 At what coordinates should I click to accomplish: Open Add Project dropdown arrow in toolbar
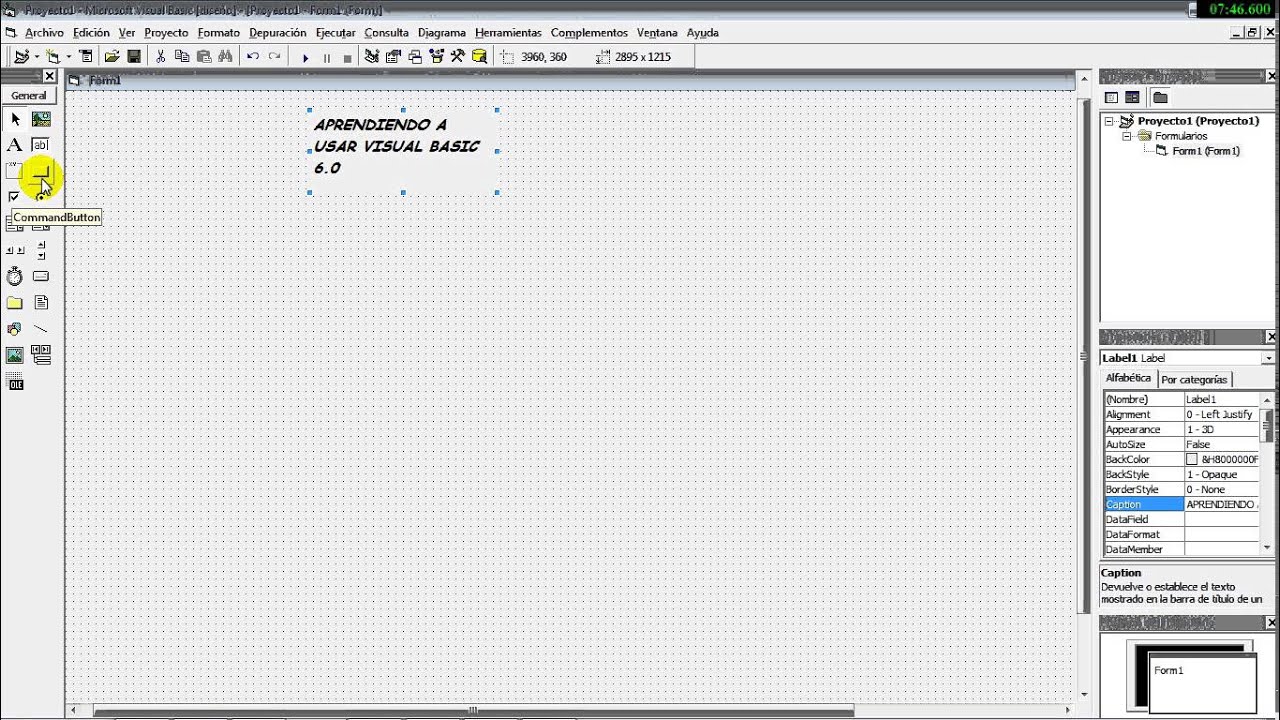coord(36,57)
